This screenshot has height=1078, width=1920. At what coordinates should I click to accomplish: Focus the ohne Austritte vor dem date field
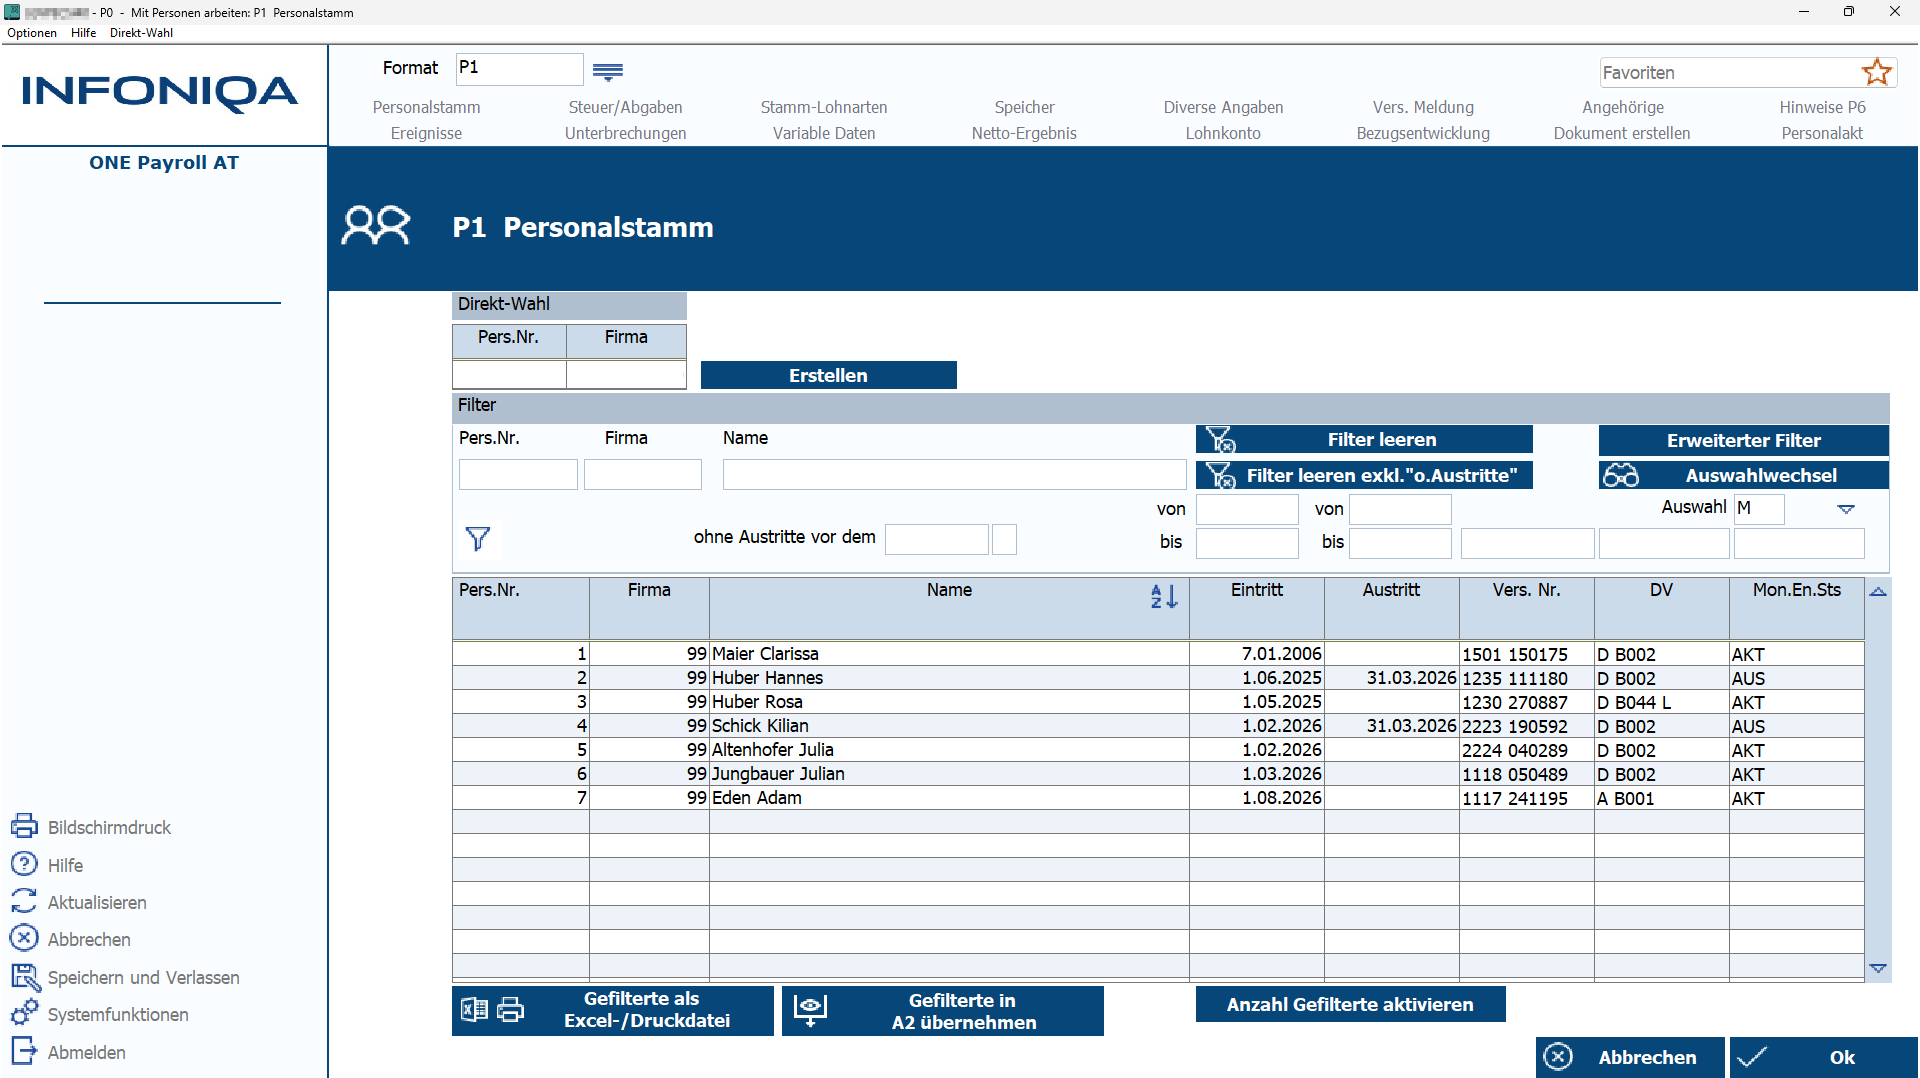(x=937, y=539)
